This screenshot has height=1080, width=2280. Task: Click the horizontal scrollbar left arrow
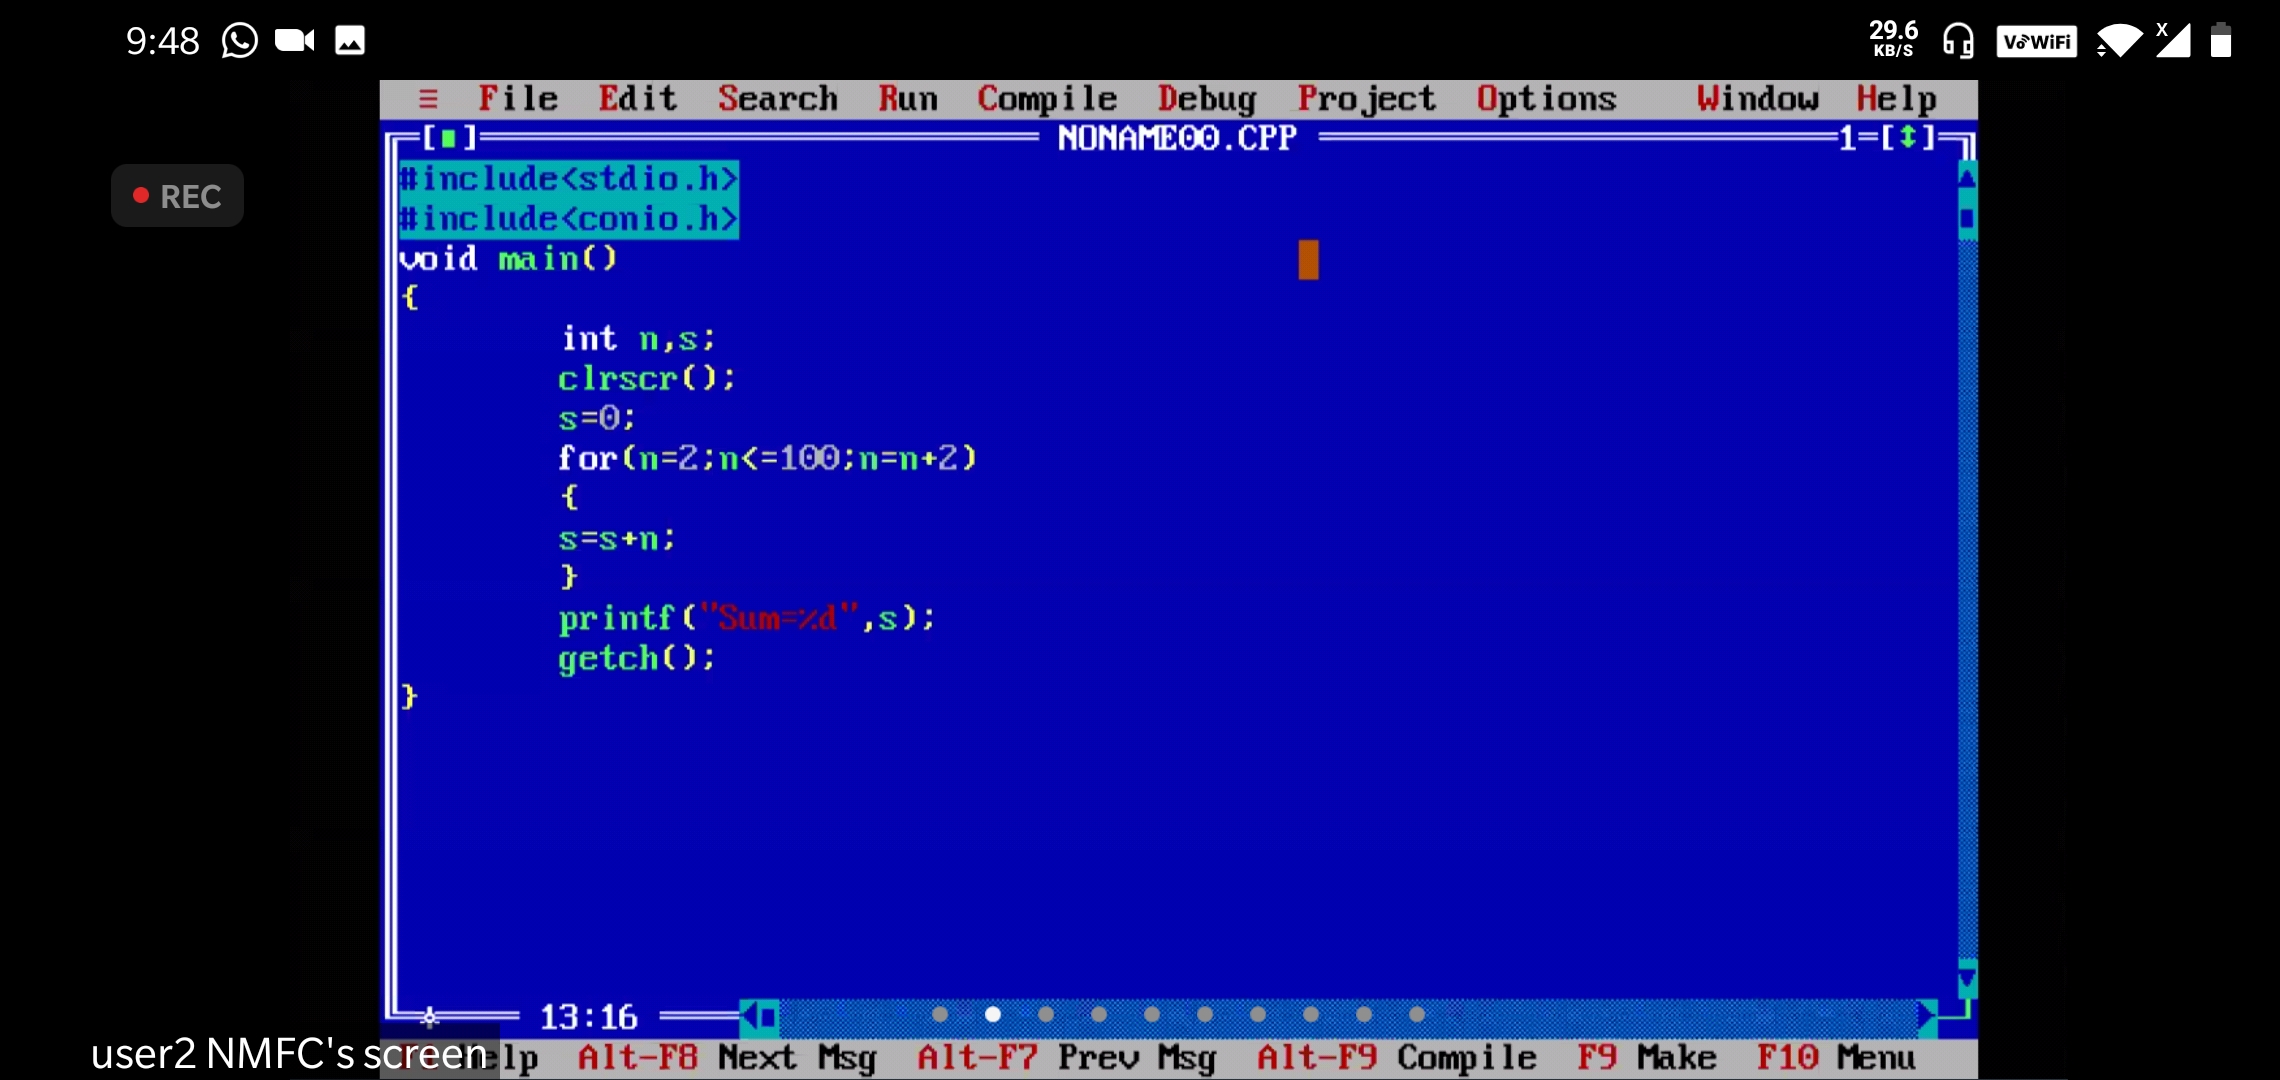pos(748,1017)
